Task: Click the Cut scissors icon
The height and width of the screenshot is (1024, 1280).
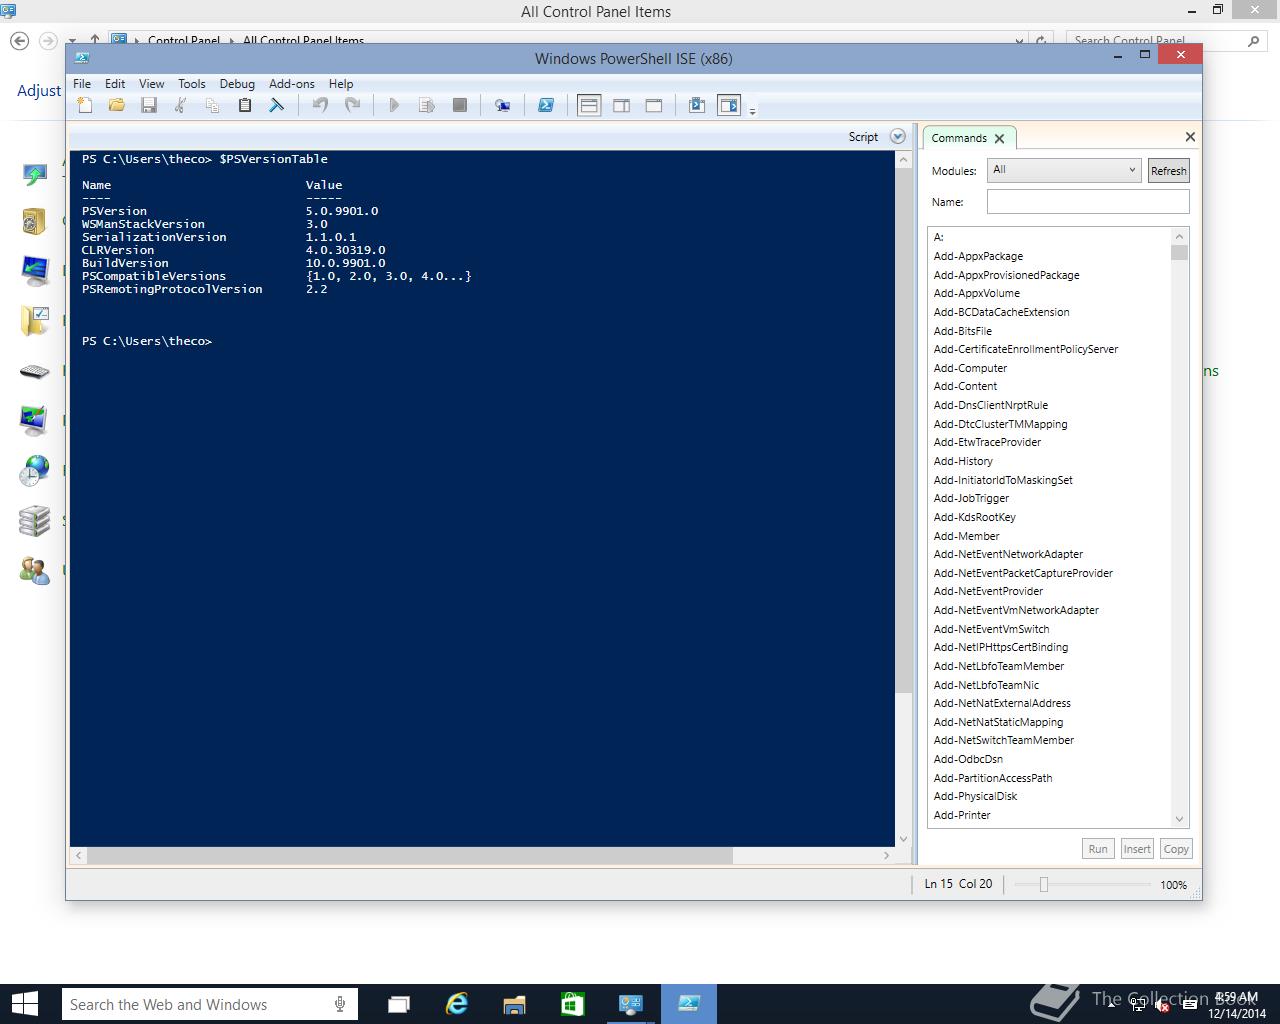Action: (x=181, y=105)
